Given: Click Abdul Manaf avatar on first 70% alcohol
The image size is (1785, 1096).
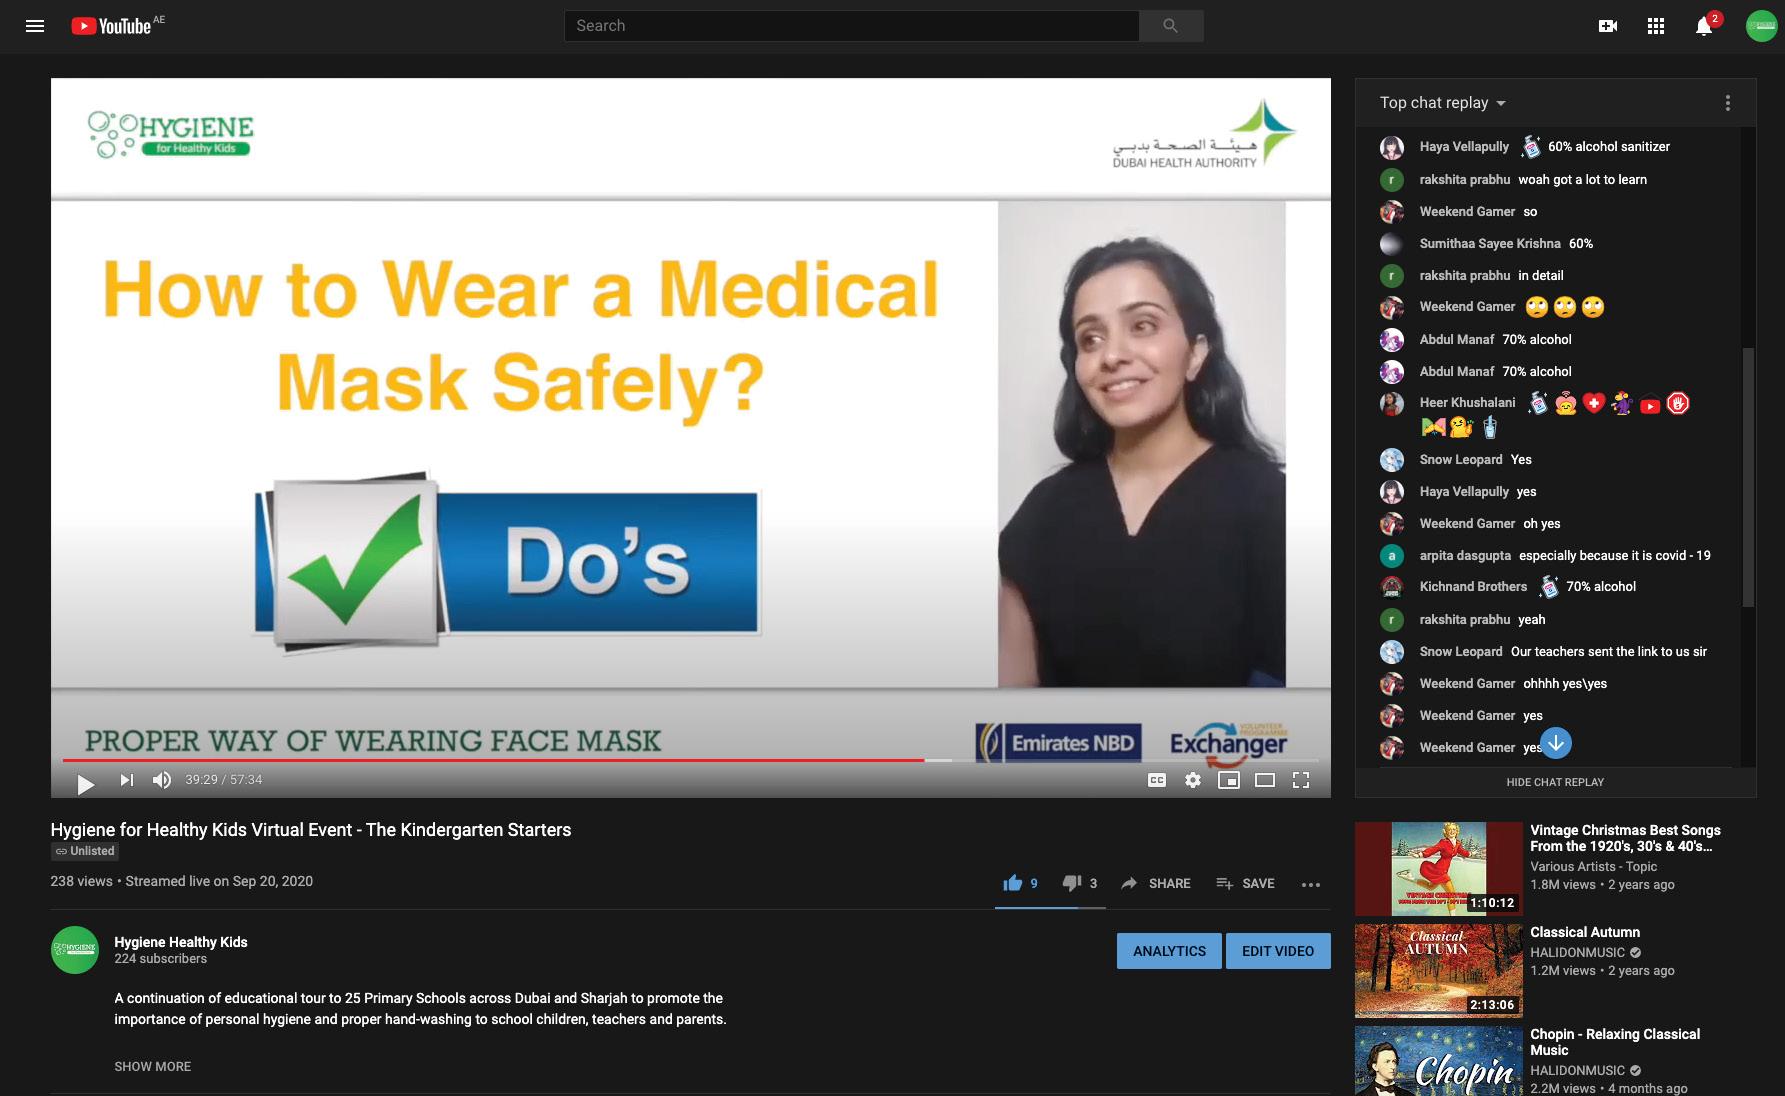Looking at the screenshot, I should click(x=1391, y=339).
